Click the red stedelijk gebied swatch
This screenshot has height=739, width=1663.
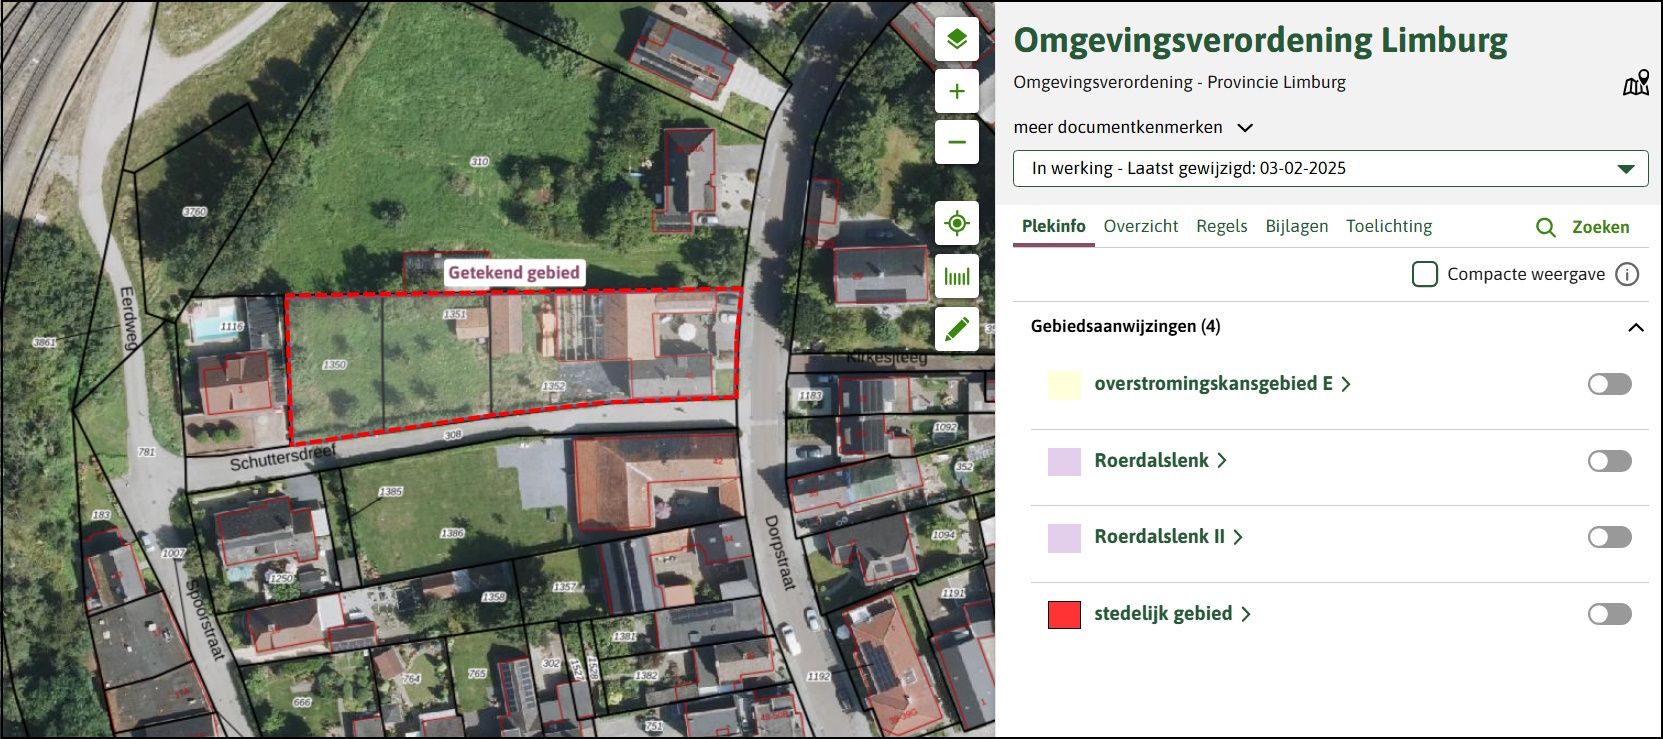(1064, 615)
